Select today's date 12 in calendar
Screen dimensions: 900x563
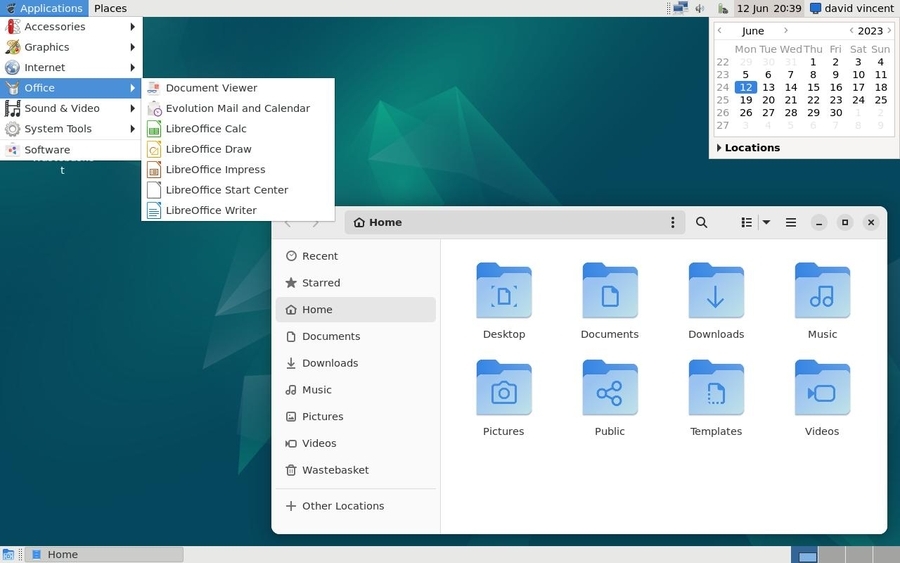pyautogui.click(x=746, y=87)
